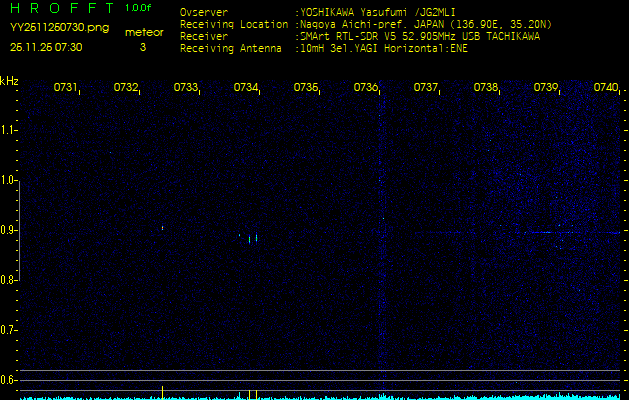This screenshot has height=400, width=629.
Task: Click the 0739 time marker
Action: click(x=545, y=87)
